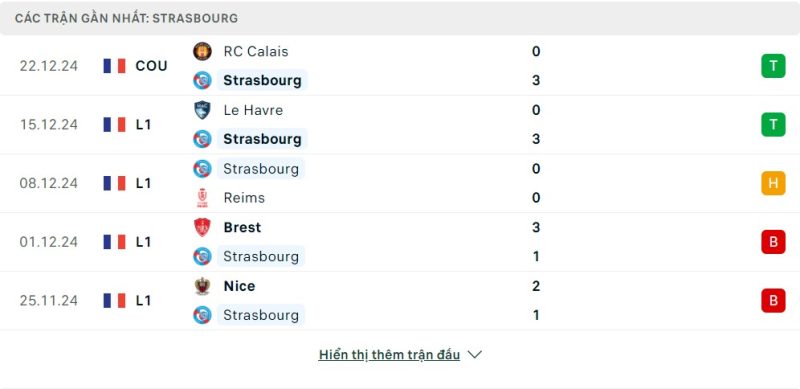Click 'Các trận gần nhất: Strasbourg' header
Viewport: 800px width, 389px height.
coord(126,18)
